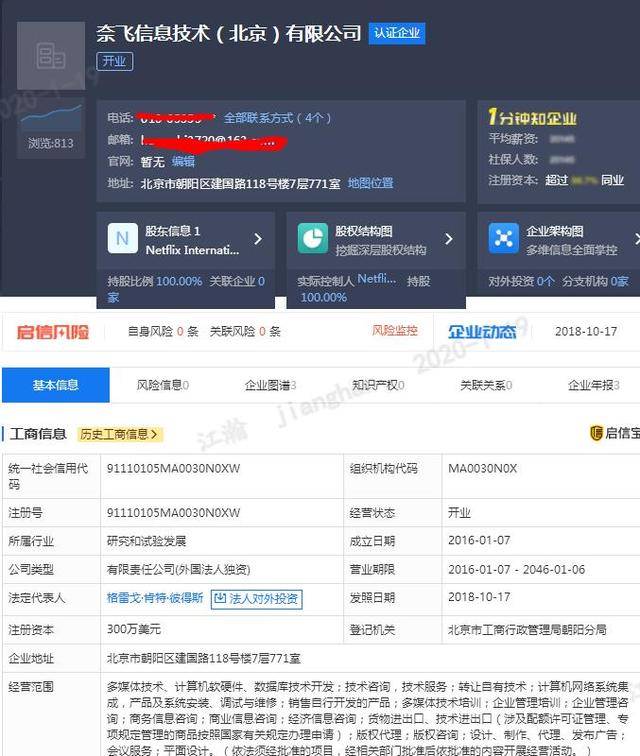Open Netflix Internati... shareholder name

click(x=192, y=250)
